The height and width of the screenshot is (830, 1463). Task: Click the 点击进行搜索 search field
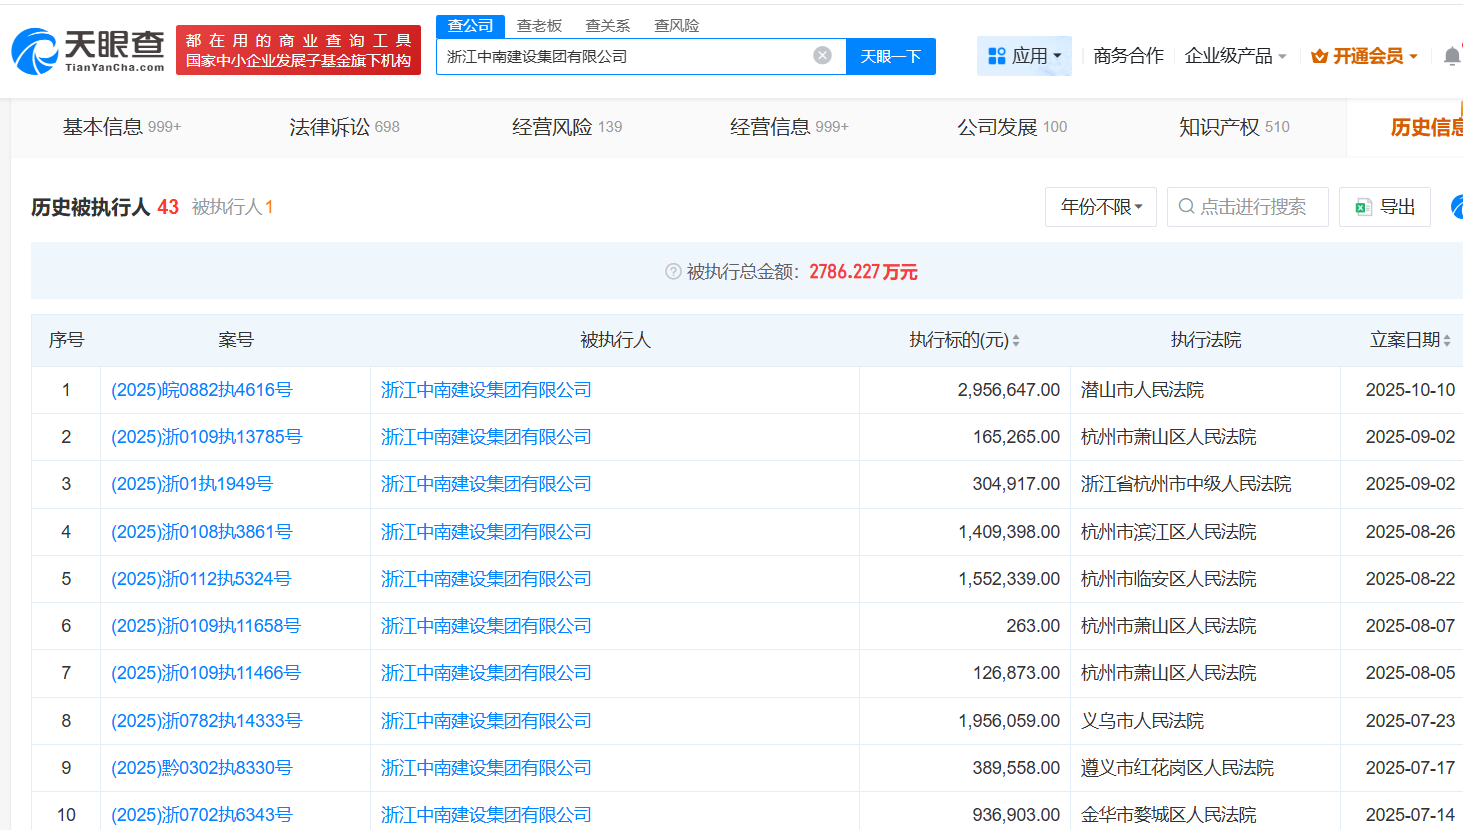point(1248,207)
